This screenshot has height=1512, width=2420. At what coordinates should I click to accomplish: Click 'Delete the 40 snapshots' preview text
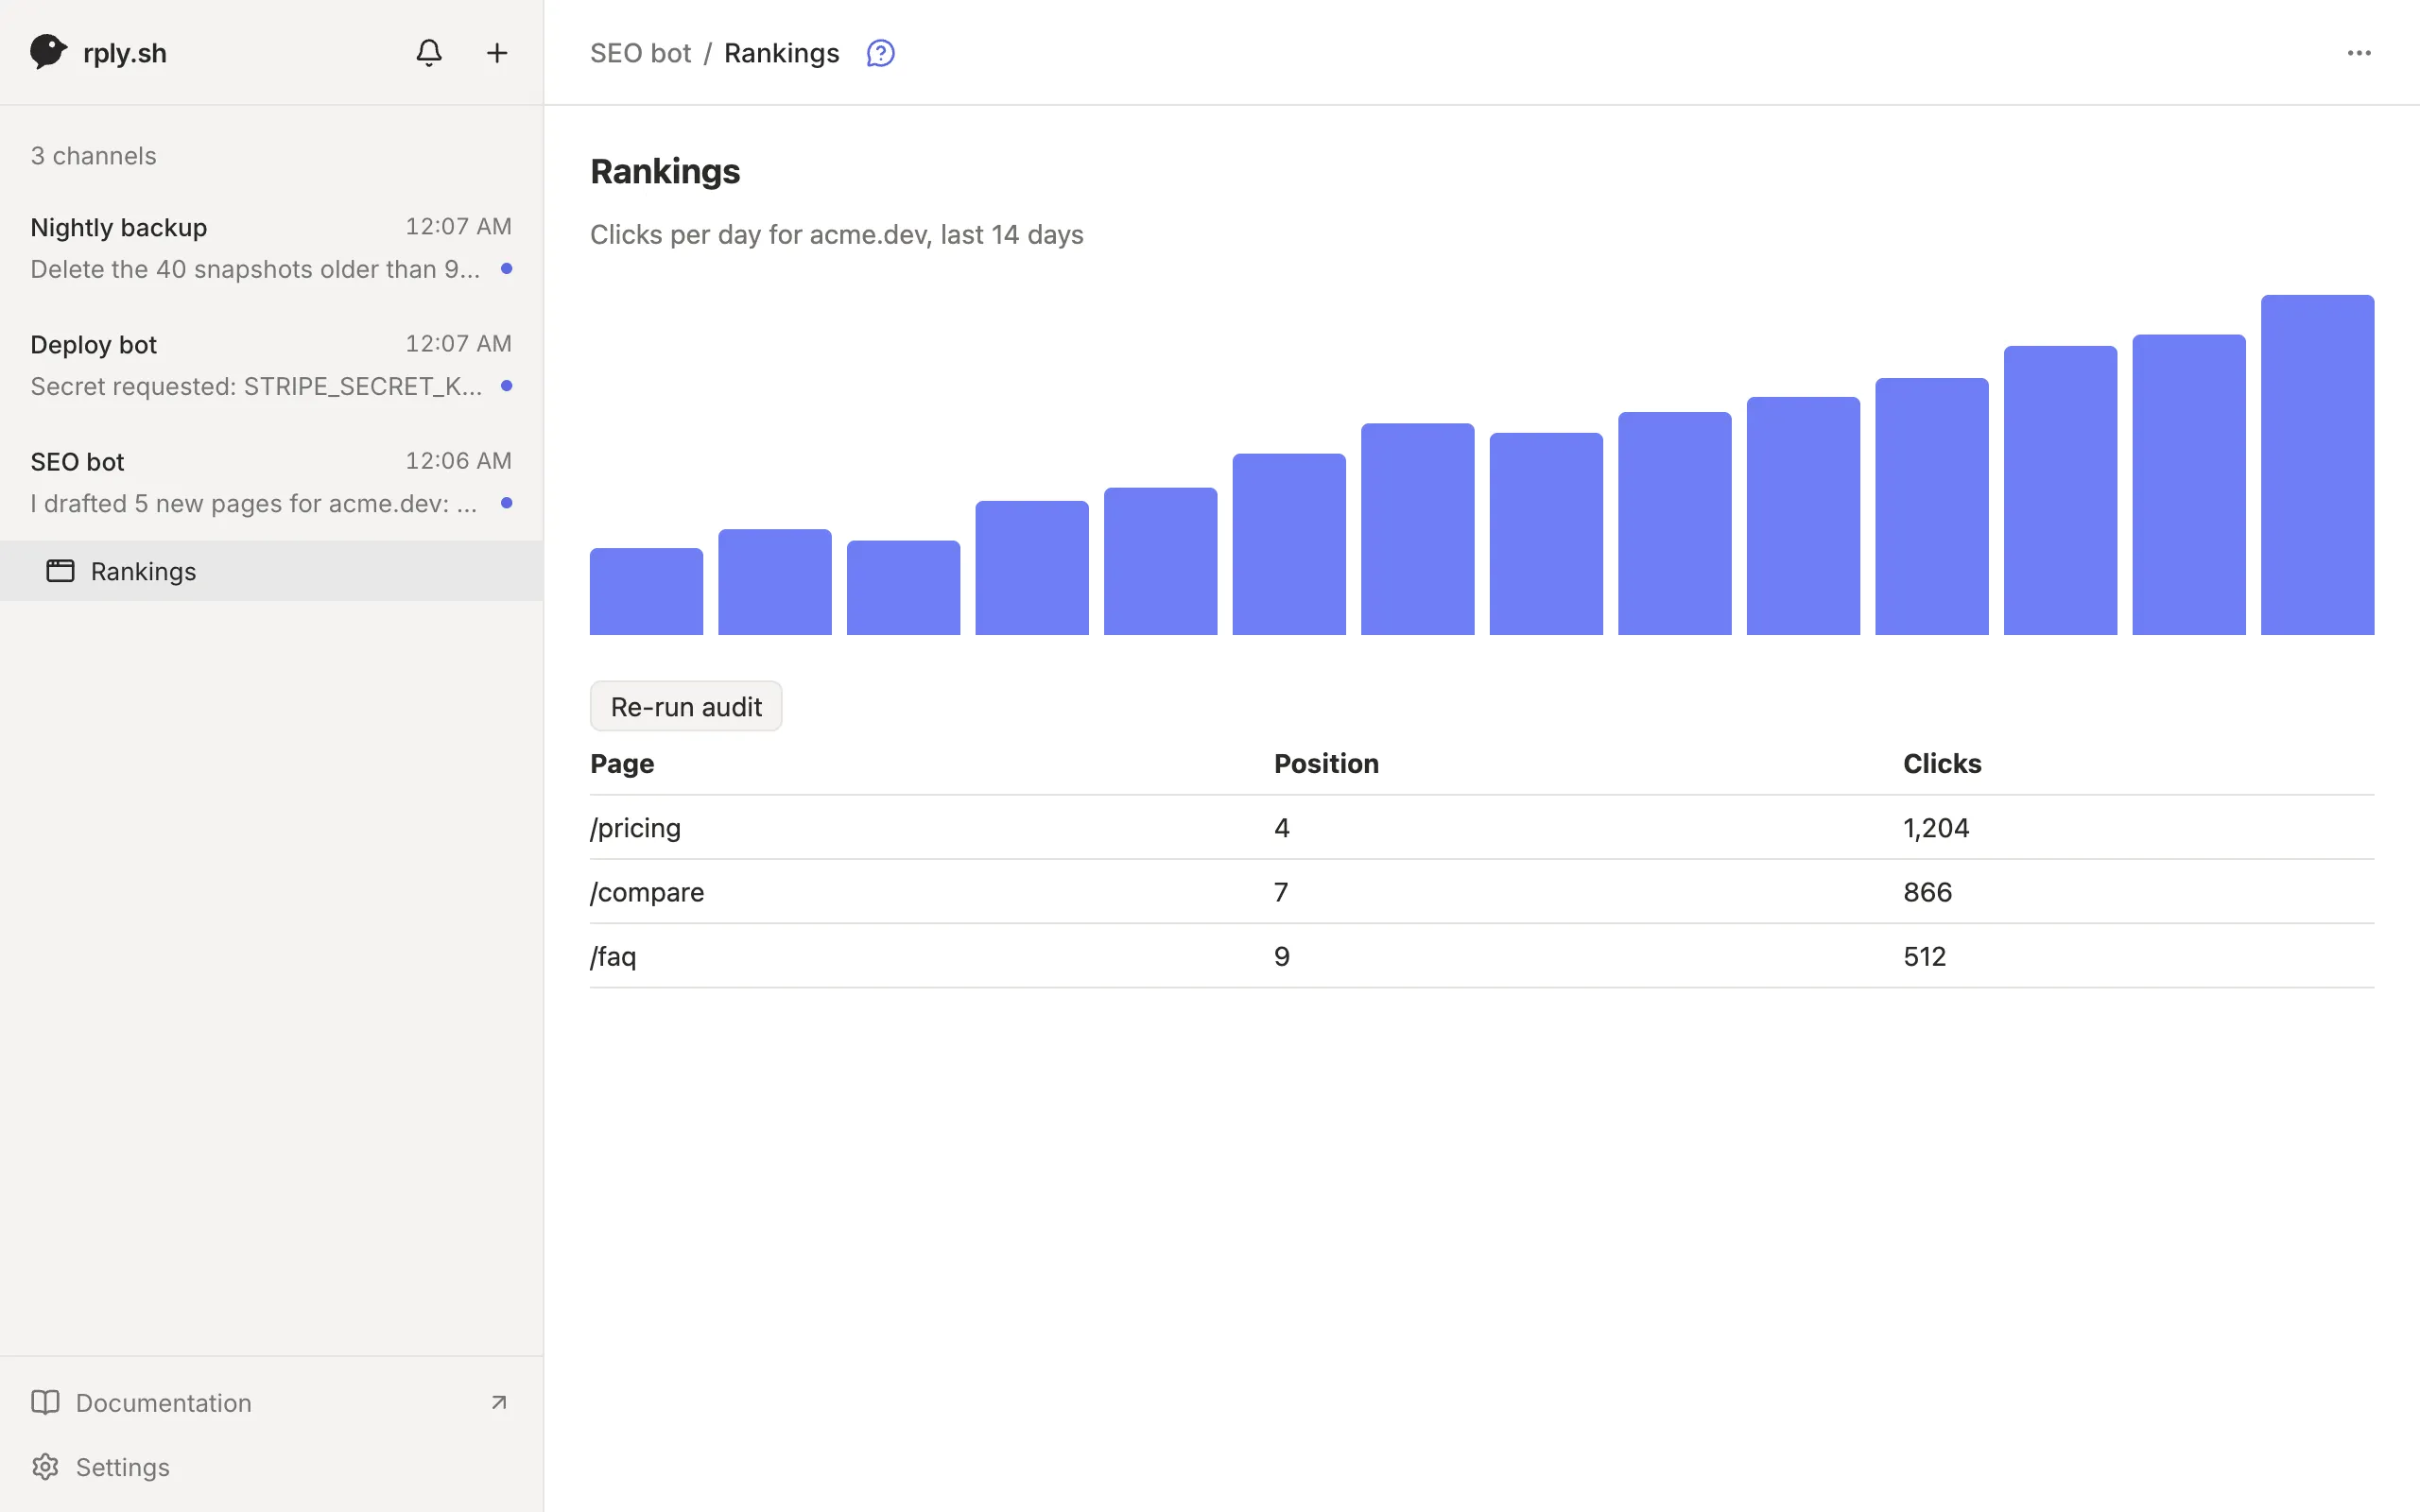tap(255, 269)
